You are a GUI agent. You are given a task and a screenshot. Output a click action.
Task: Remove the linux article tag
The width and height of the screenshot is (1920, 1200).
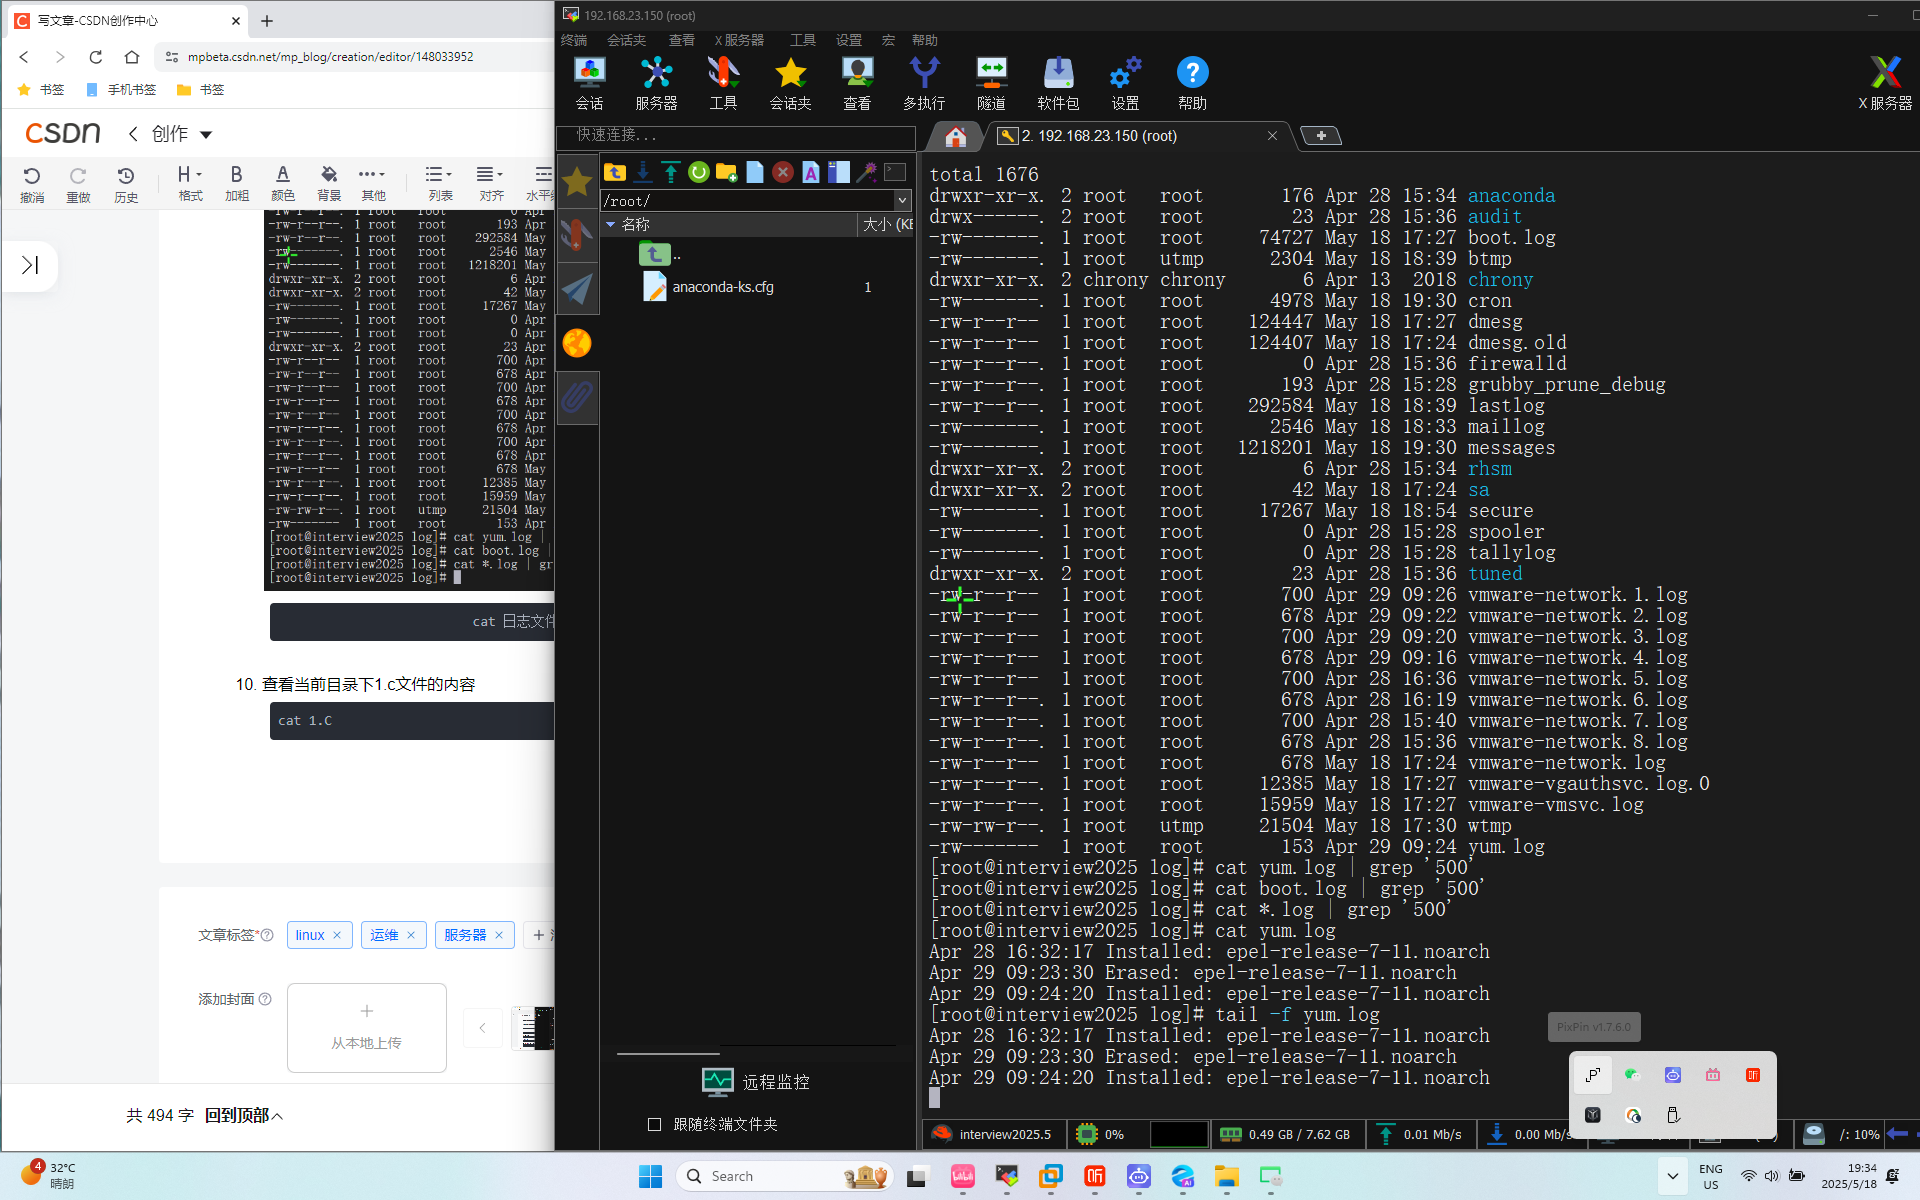(337, 935)
